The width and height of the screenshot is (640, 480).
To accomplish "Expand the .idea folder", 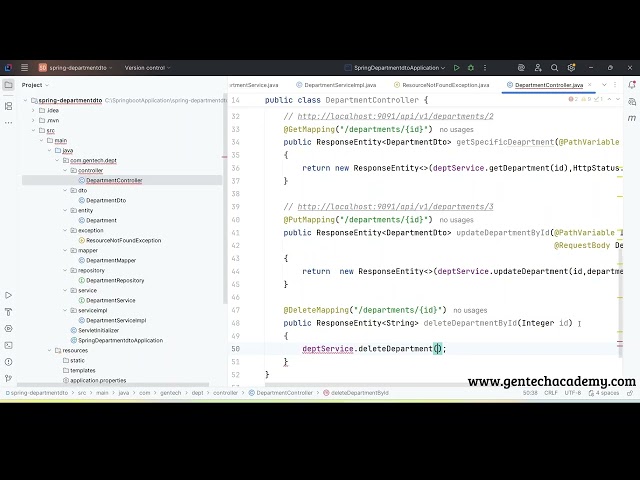I will [x=33, y=110].
